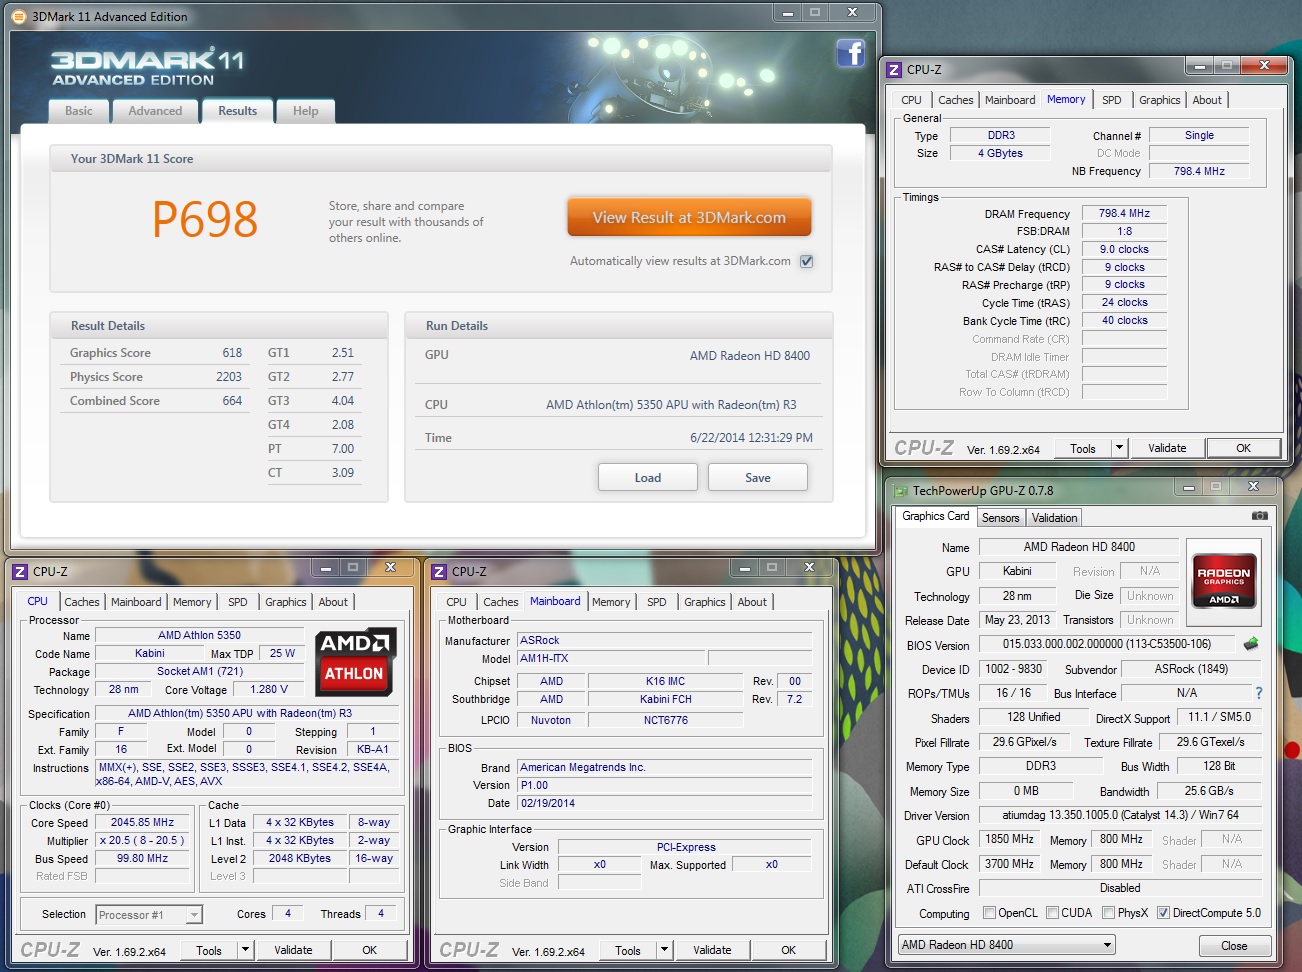Enable the CUDA checkbox in GPU-Z
Image resolution: width=1302 pixels, height=972 pixels.
coord(1052,913)
